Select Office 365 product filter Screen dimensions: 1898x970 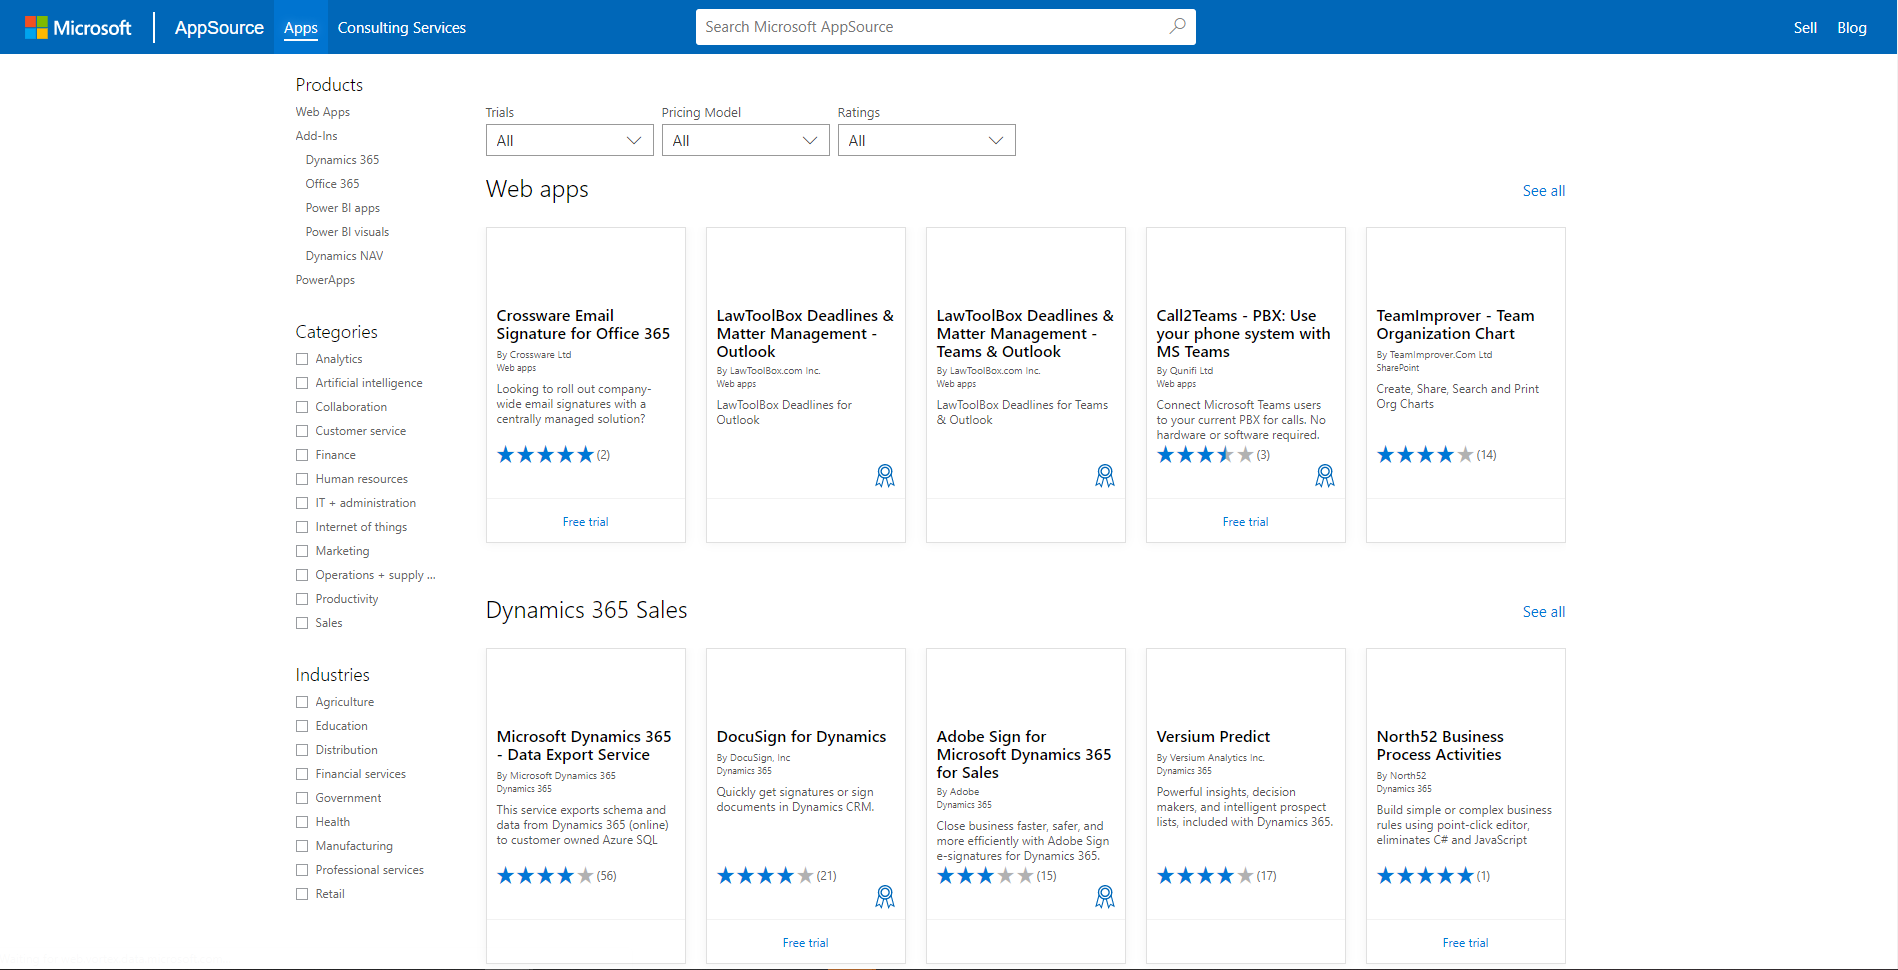(332, 184)
